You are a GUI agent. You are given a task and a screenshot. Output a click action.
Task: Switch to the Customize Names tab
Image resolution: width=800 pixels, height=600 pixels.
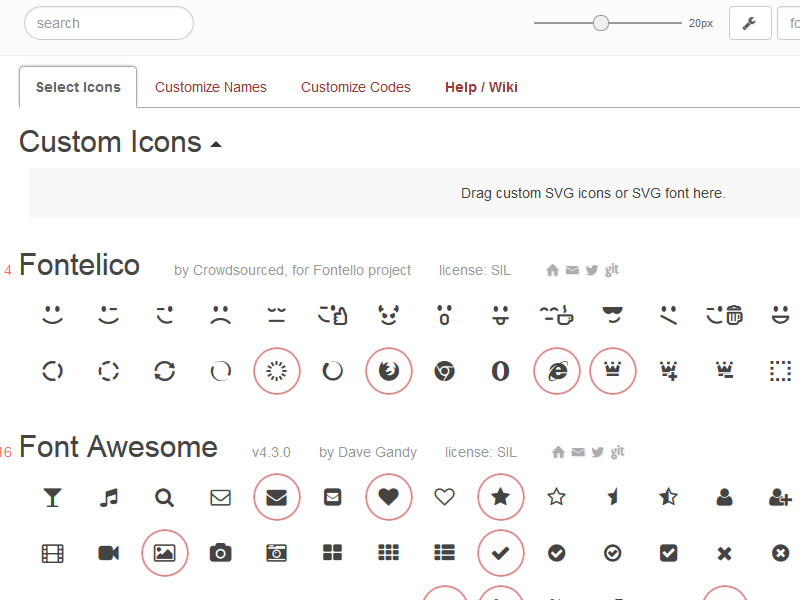pyautogui.click(x=211, y=87)
